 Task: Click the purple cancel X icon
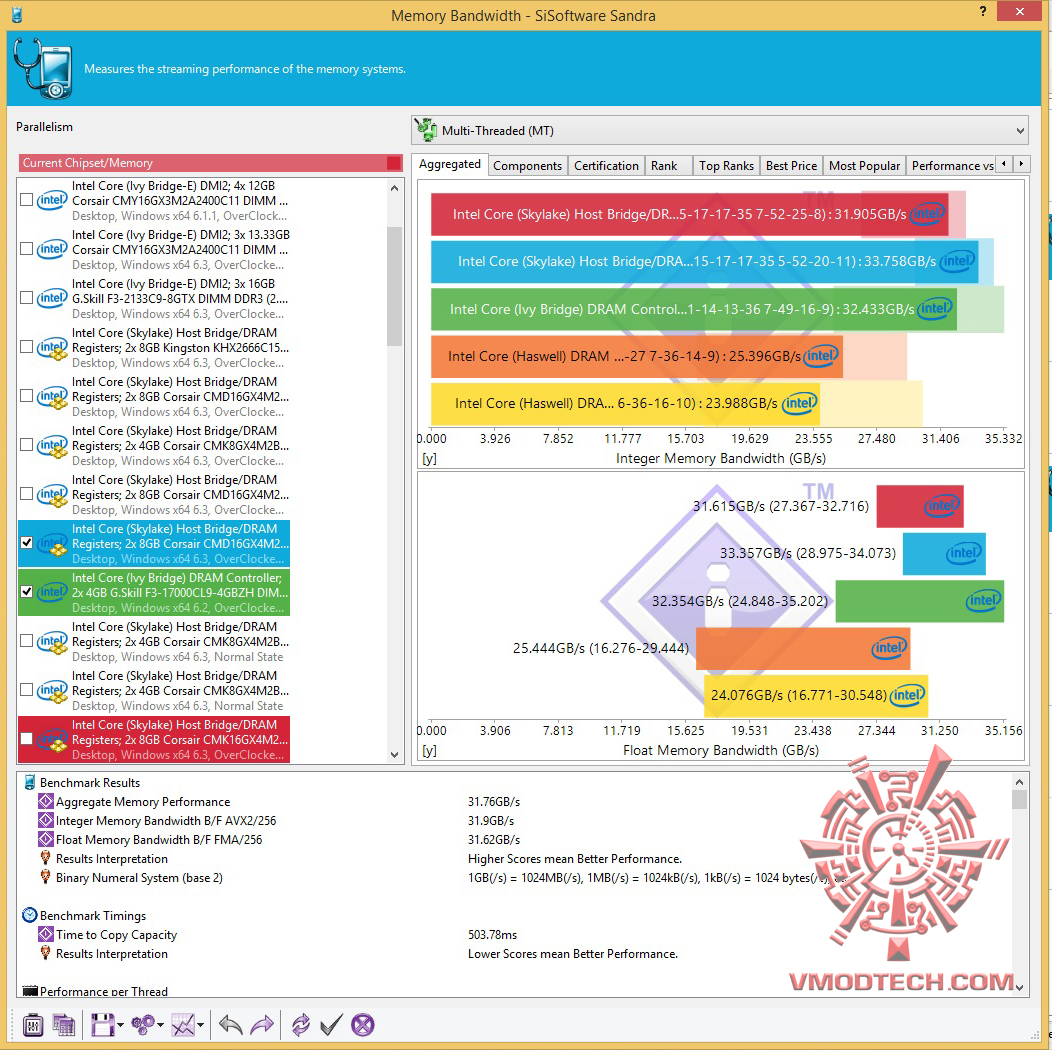click(362, 1025)
